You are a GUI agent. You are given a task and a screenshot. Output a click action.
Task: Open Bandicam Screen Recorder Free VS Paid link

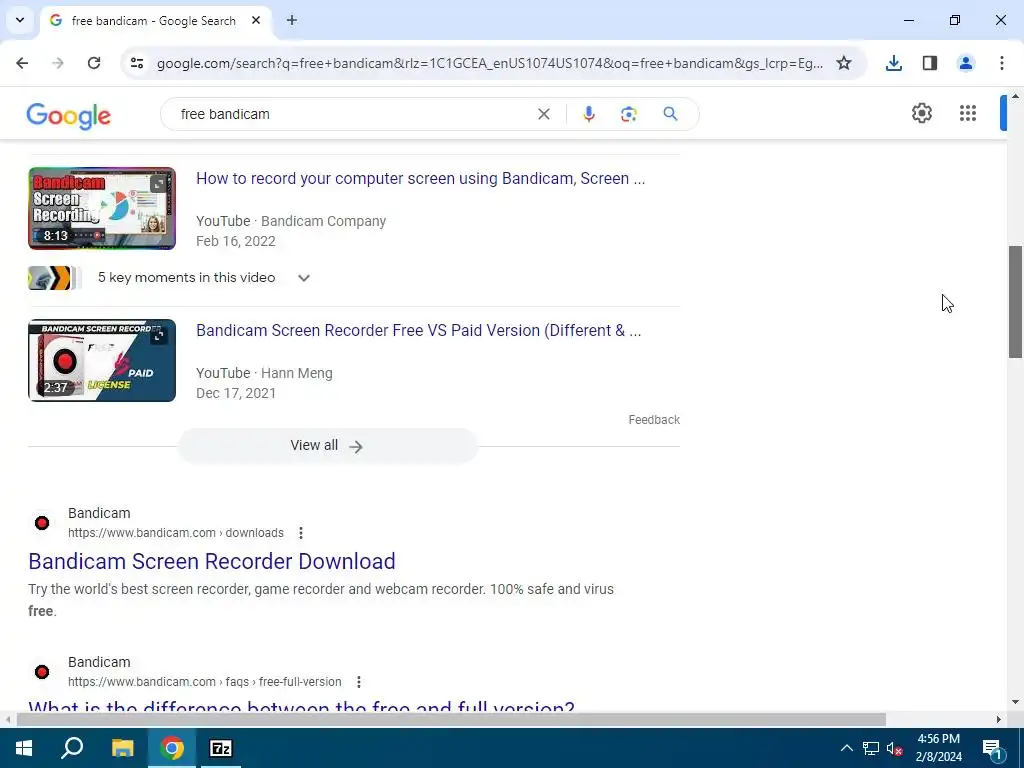(419, 330)
